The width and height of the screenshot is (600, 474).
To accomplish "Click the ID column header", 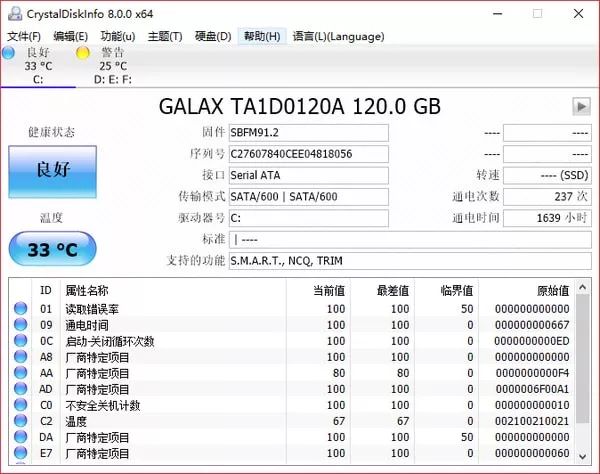I will pyautogui.click(x=46, y=290).
